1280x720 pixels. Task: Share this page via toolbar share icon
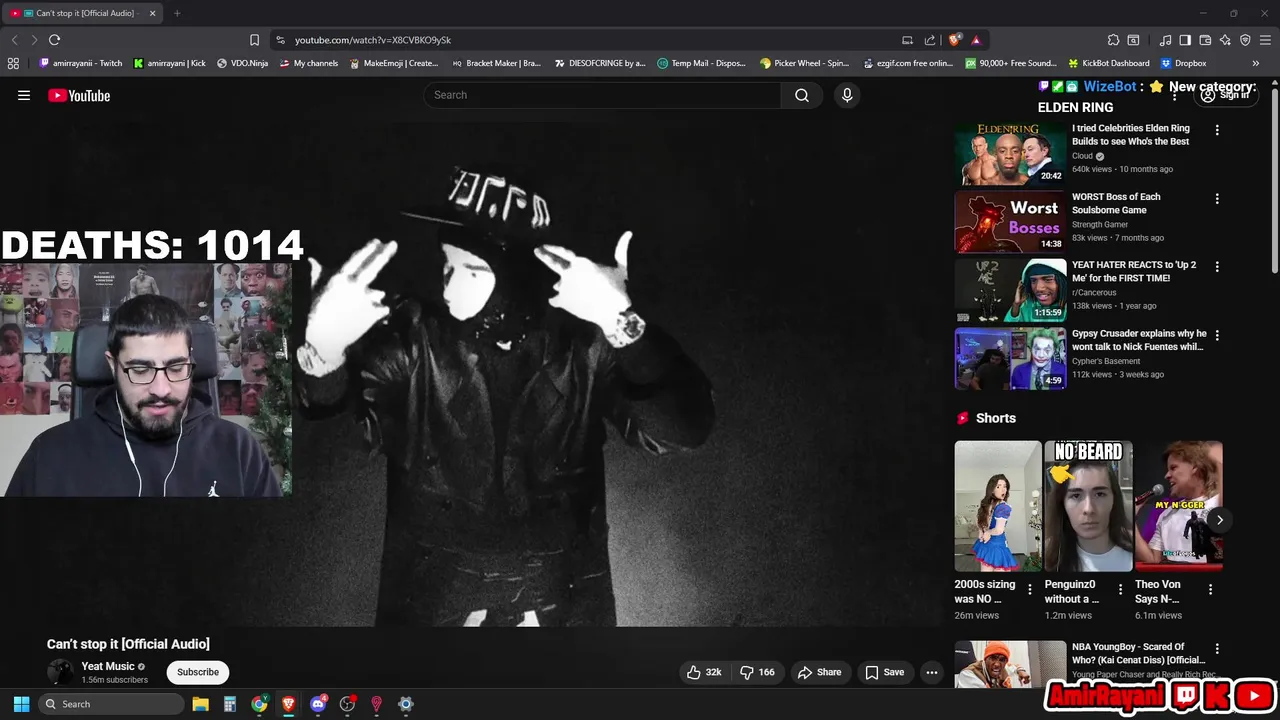[930, 40]
